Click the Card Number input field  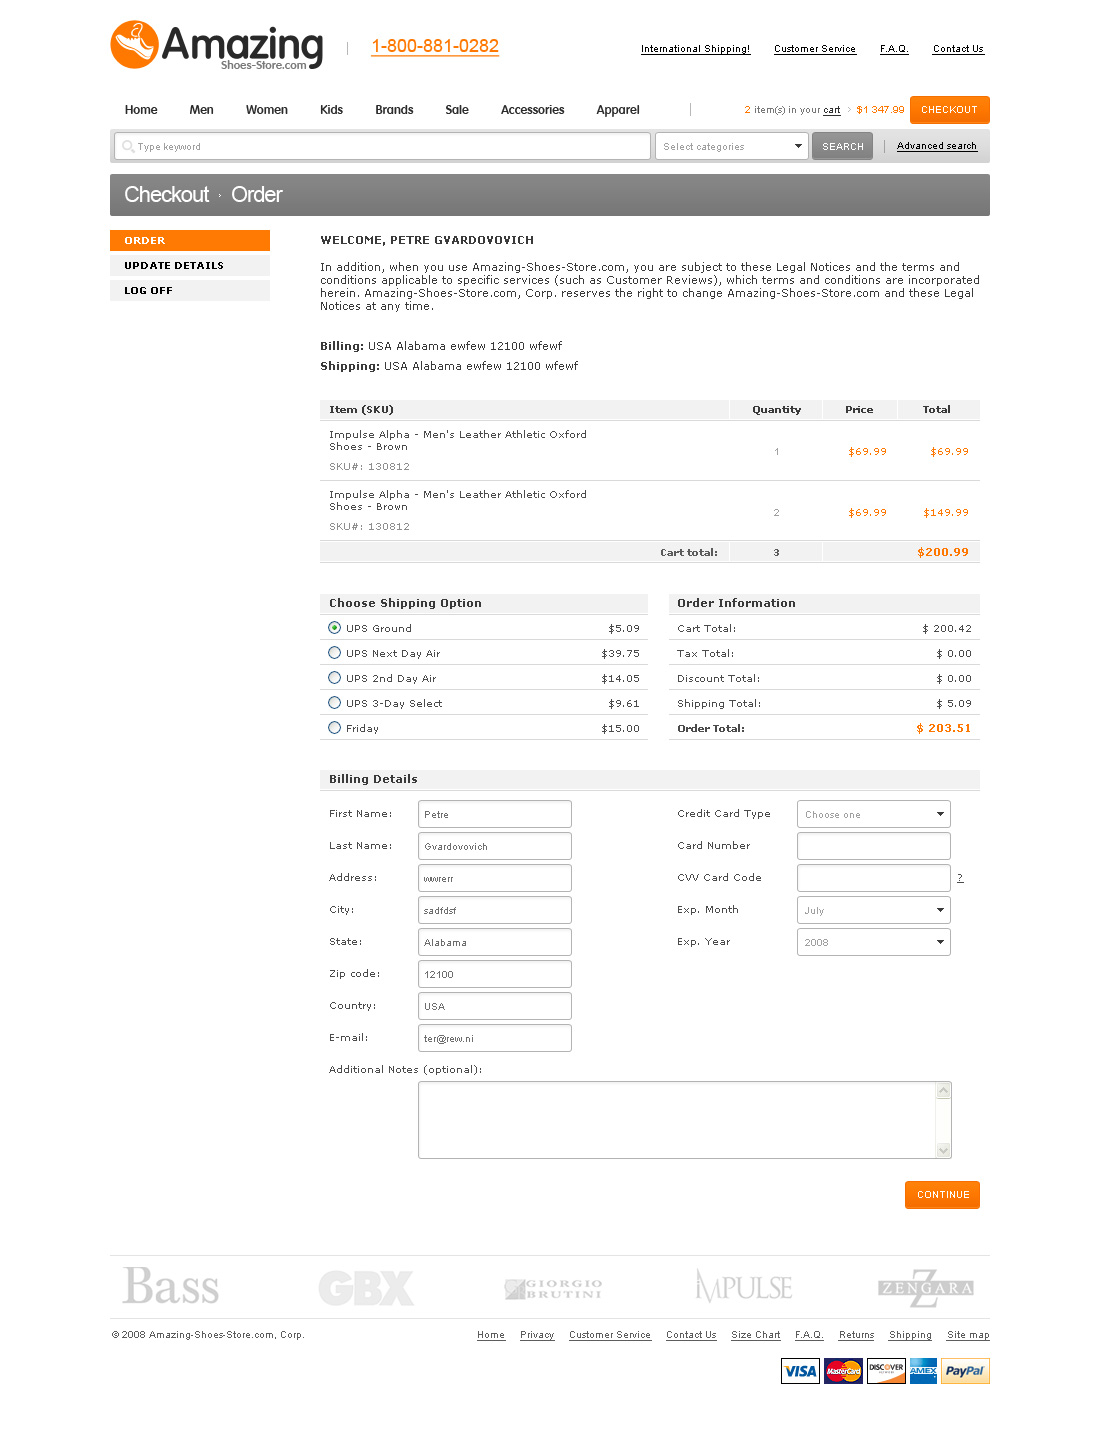[x=873, y=846]
